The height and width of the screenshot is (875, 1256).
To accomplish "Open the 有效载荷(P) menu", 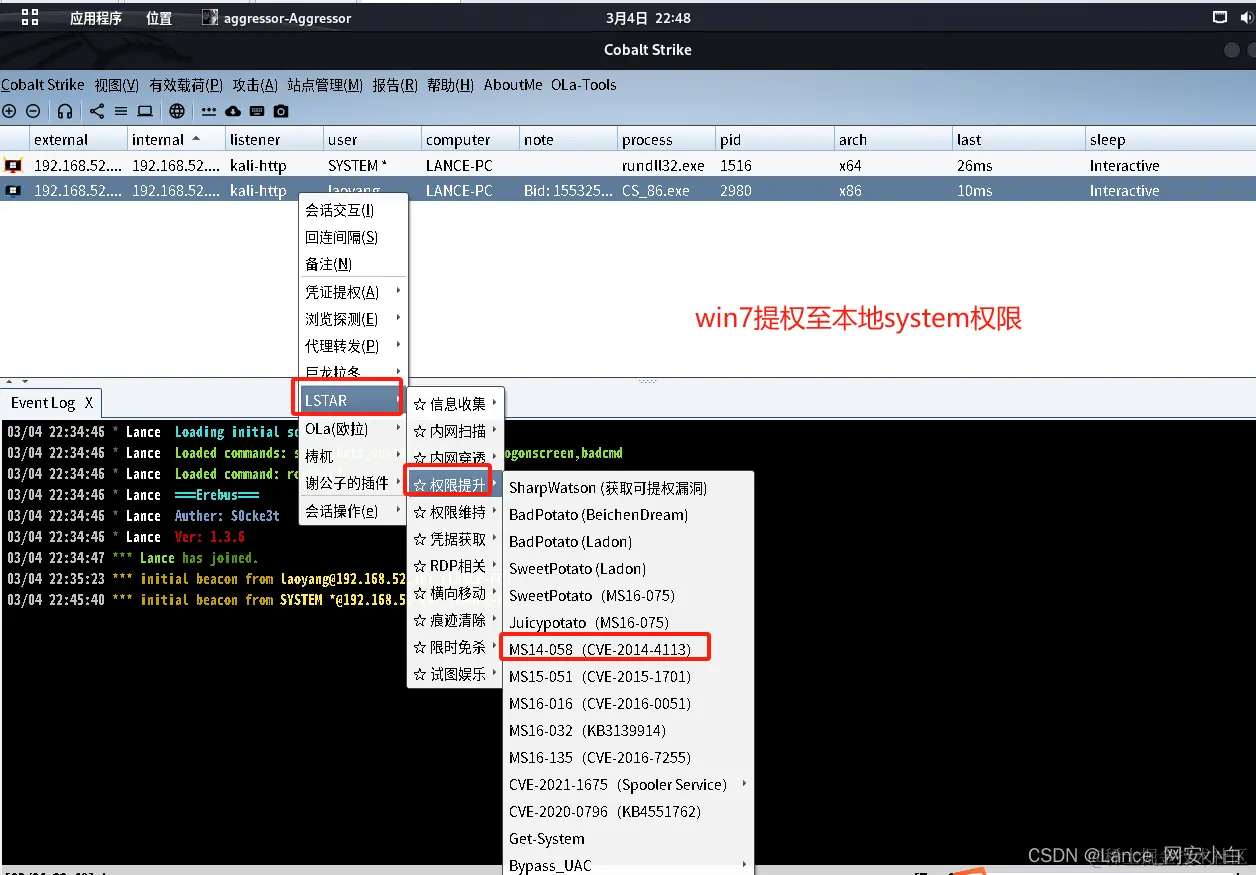I will click(x=186, y=85).
